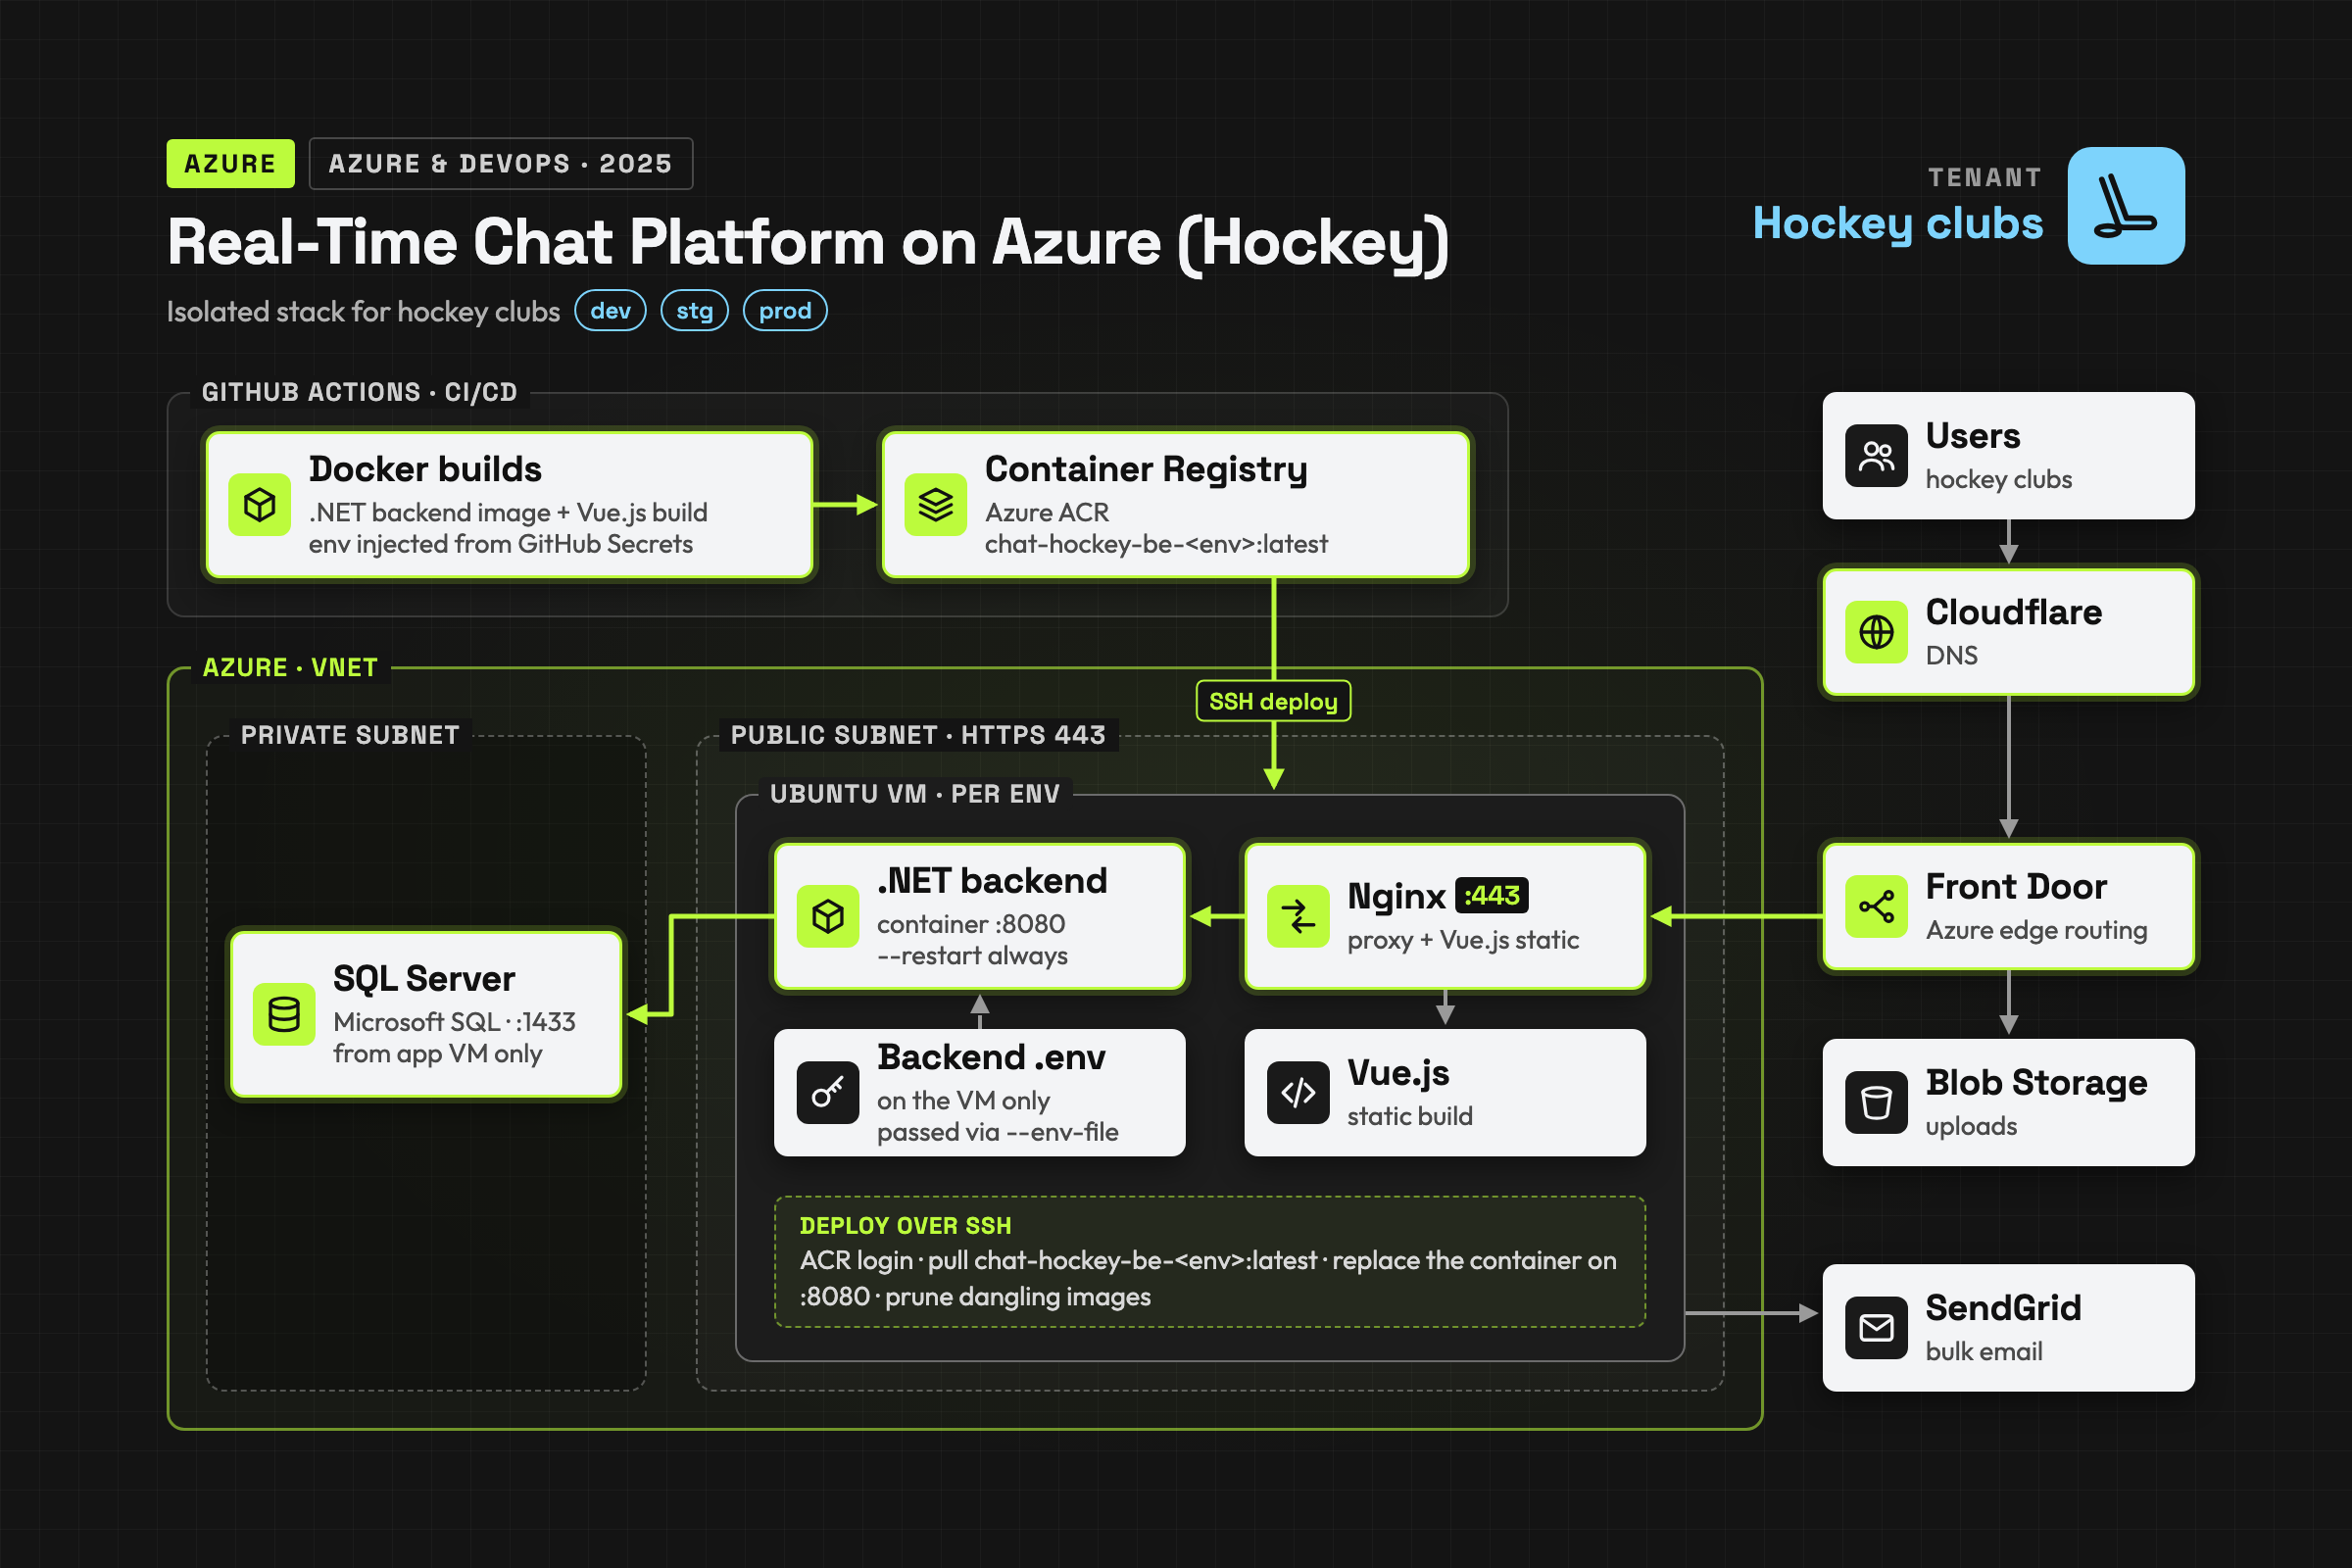
Task: Click the hockey stick tenant icon
Action: pos(2126,206)
